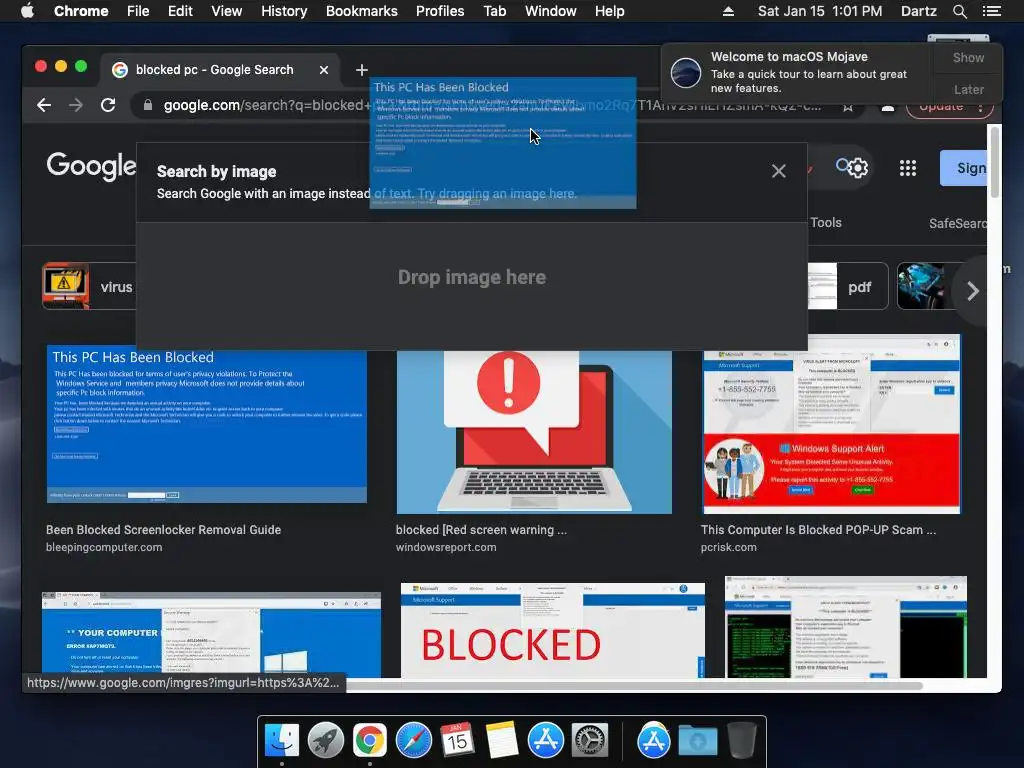
Task: Open a new Chrome tab
Action: 362,70
